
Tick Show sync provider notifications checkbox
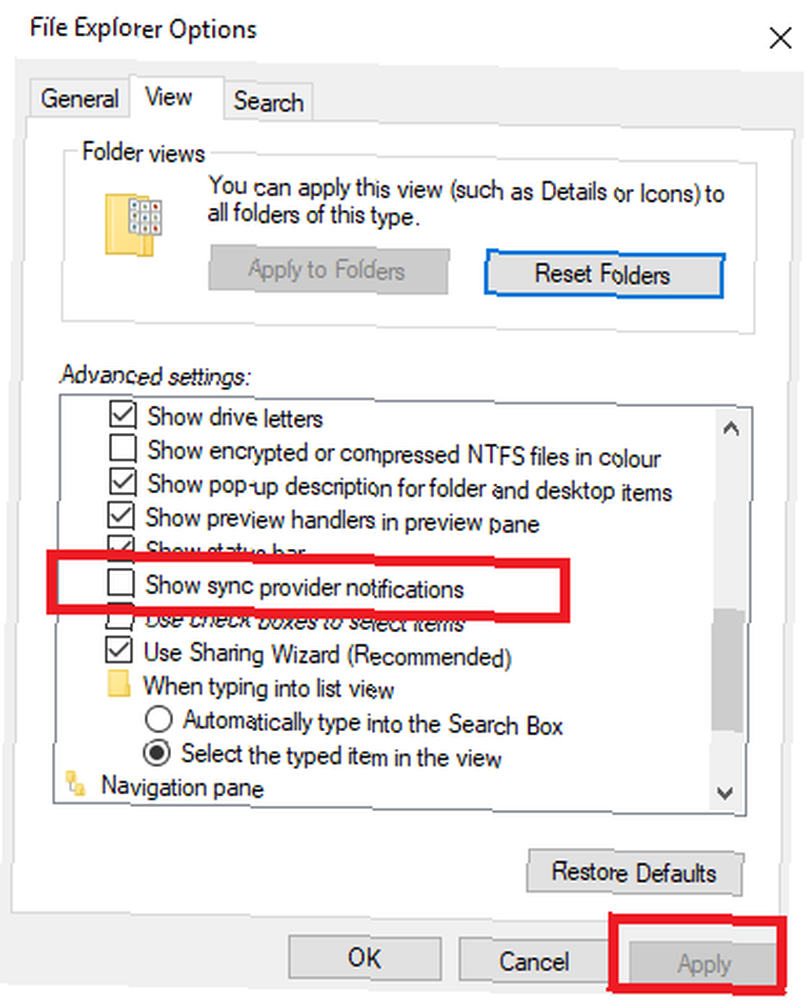click(121, 582)
